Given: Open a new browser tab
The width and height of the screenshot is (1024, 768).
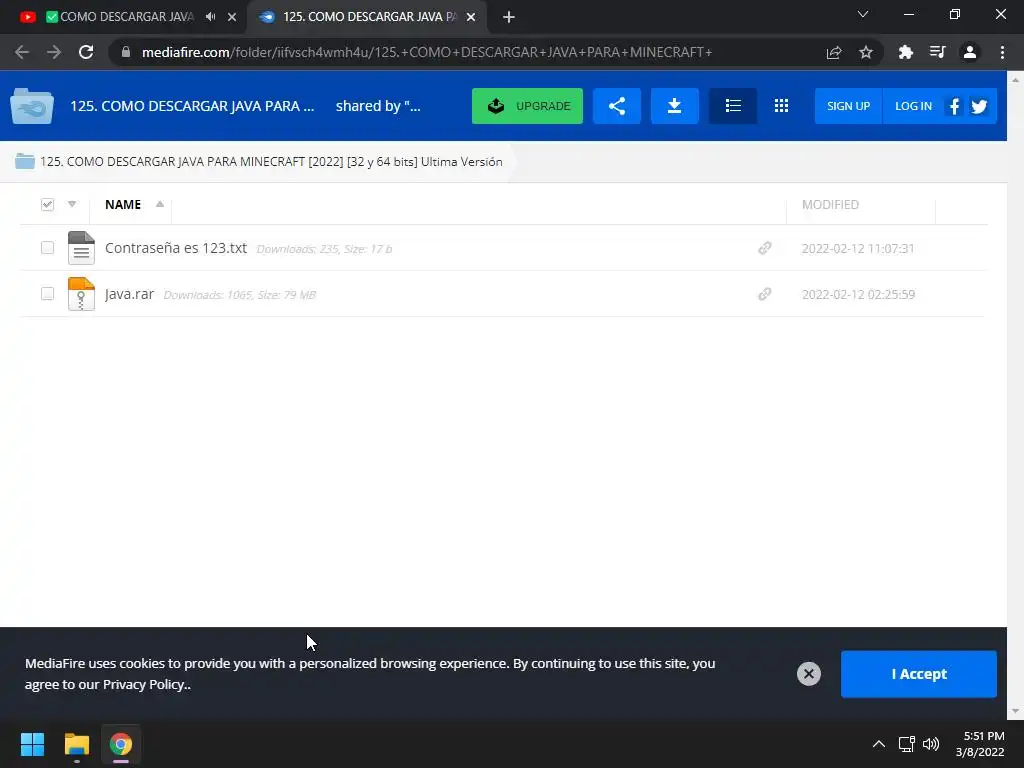Looking at the screenshot, I should [x=509, y=17].
